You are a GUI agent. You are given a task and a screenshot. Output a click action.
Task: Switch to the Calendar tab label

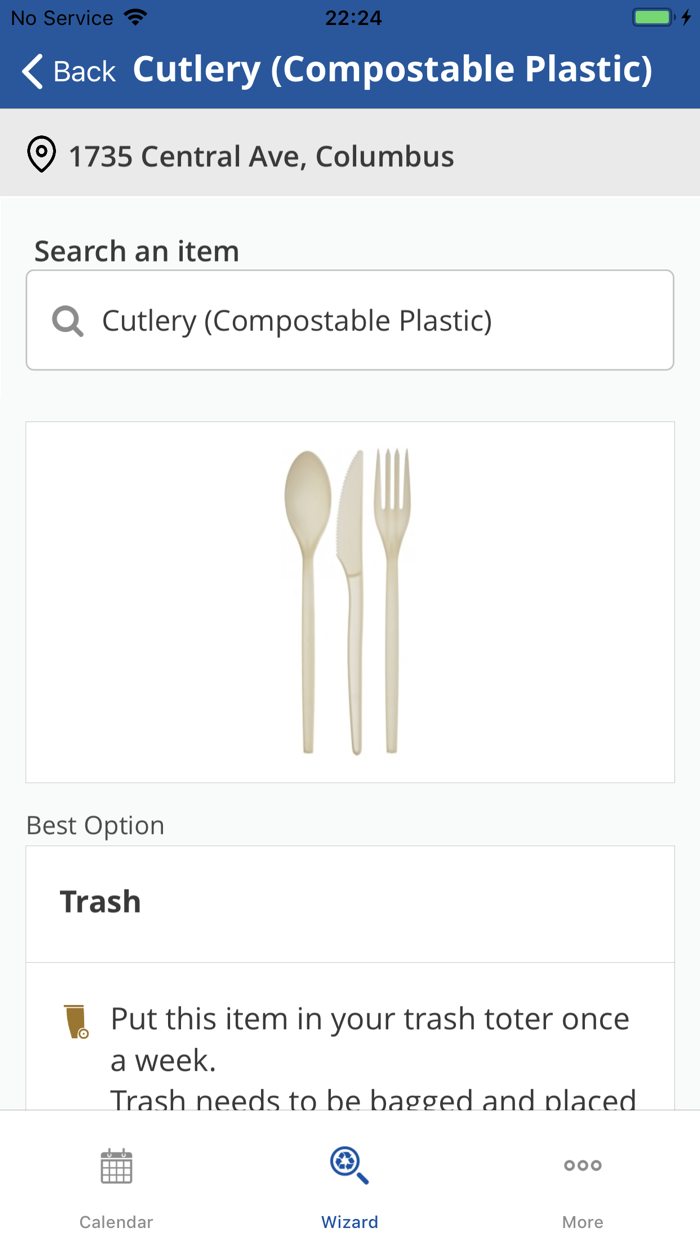point(116,1222)
